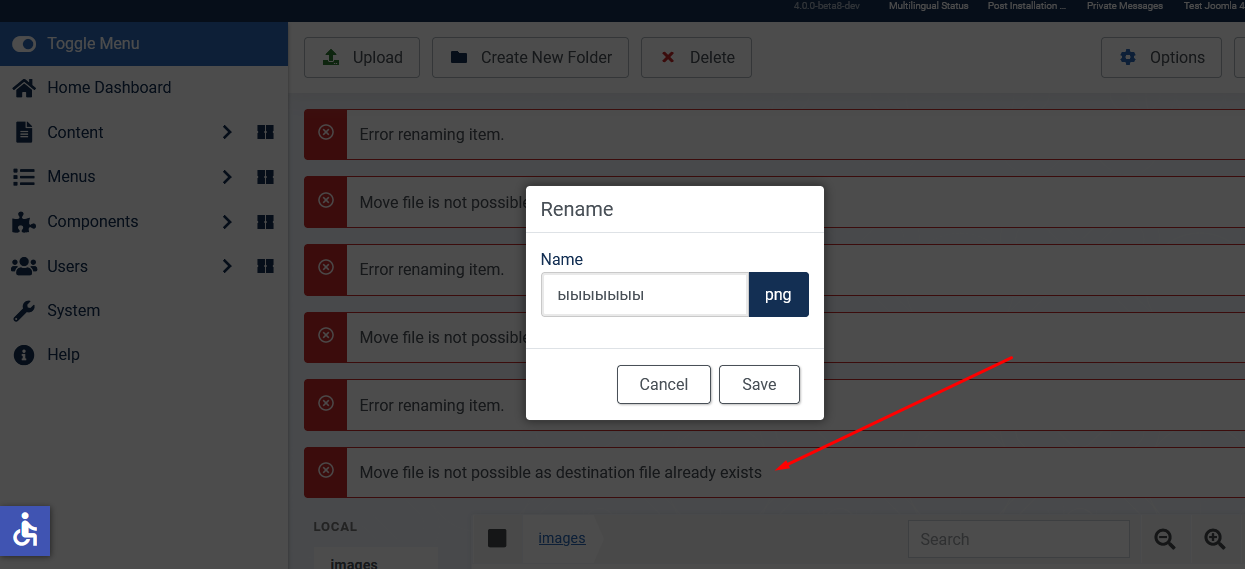Click the System wrench icon
Image resolution: width=1245 pixels, height=569 pixels.
click(x=24, y=310)
